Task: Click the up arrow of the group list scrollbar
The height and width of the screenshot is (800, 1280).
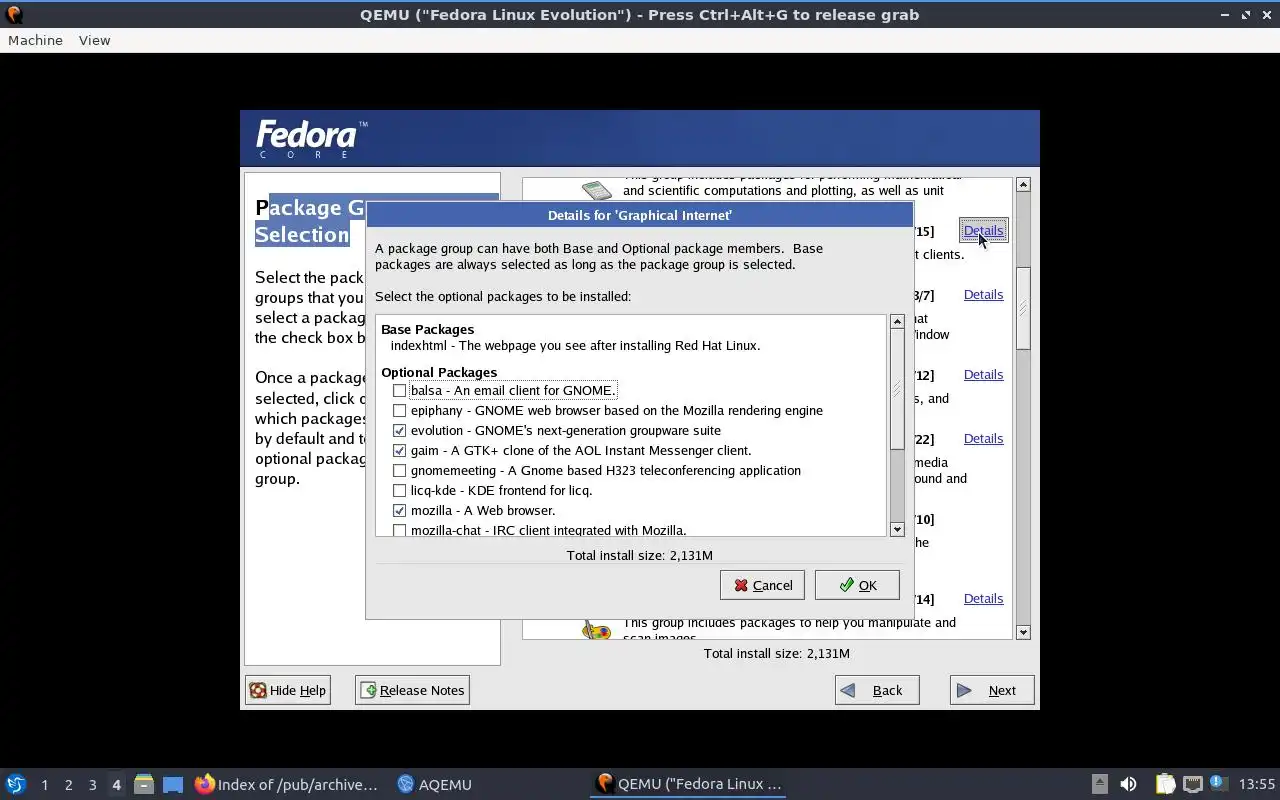Action: 1023,185
